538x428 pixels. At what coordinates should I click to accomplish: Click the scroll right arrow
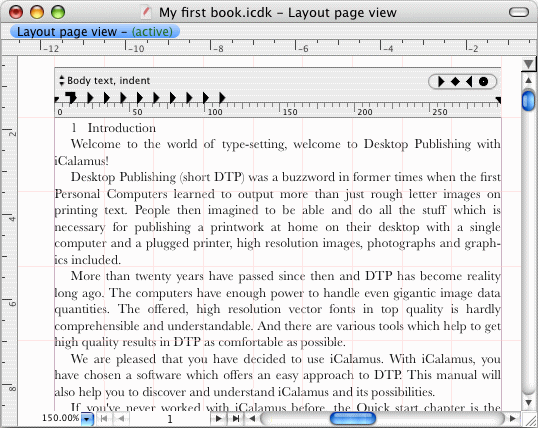coord(513,418)
